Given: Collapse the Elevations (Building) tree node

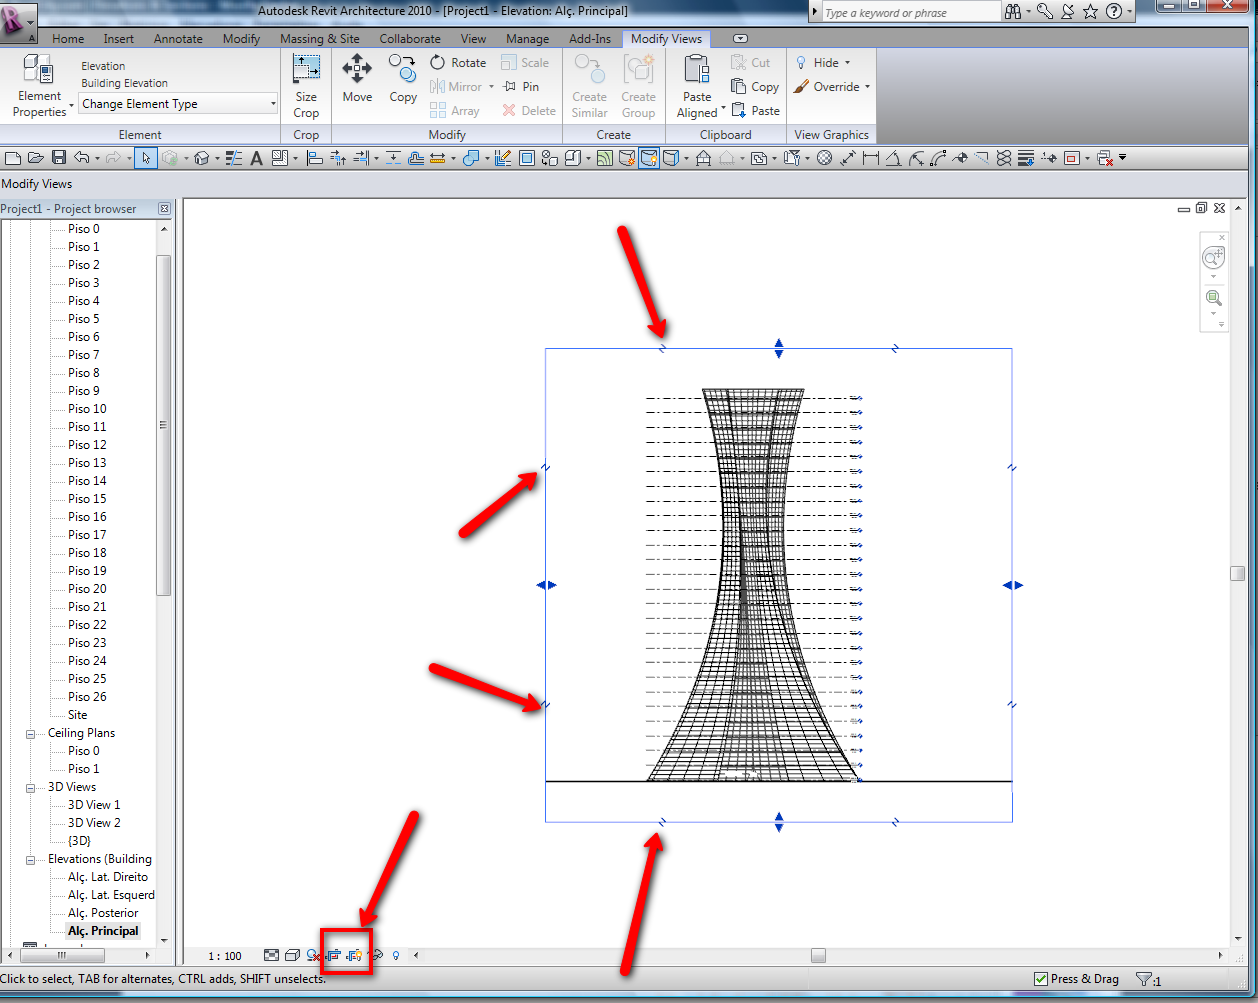Looking at the screenshot, I should click(31, 859).
